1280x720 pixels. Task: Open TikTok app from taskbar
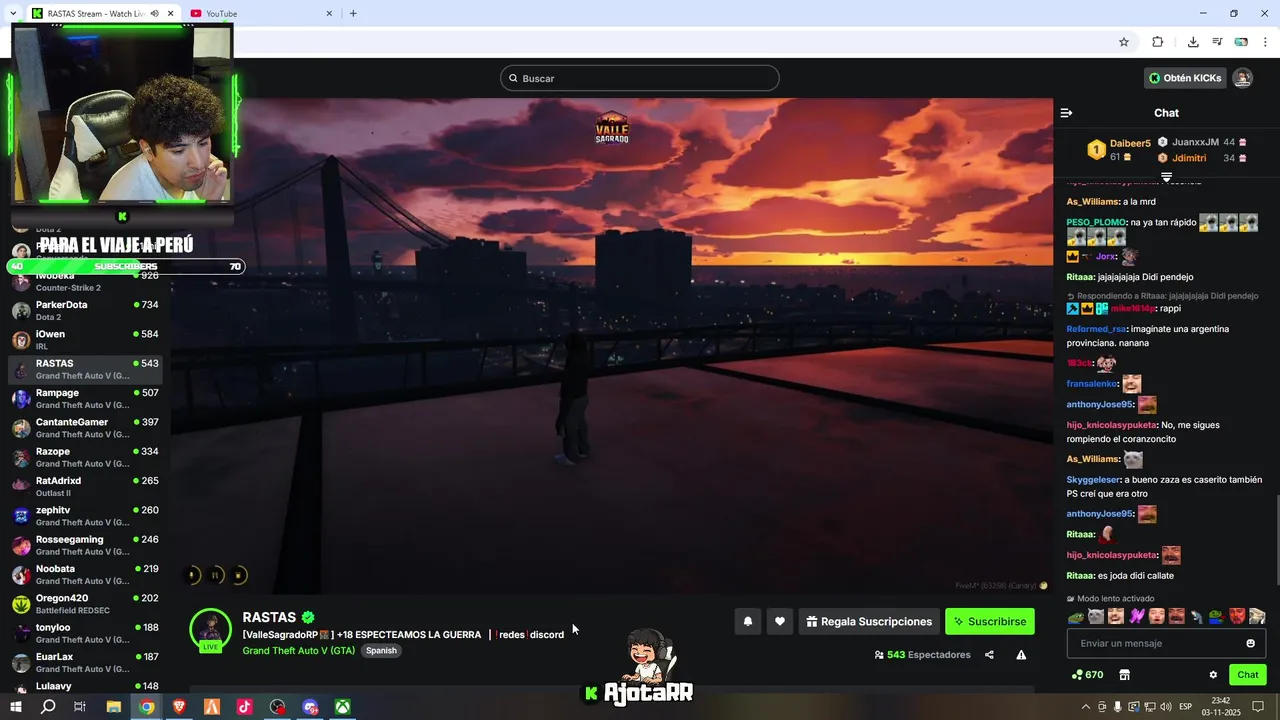click(x=244, y=707)
